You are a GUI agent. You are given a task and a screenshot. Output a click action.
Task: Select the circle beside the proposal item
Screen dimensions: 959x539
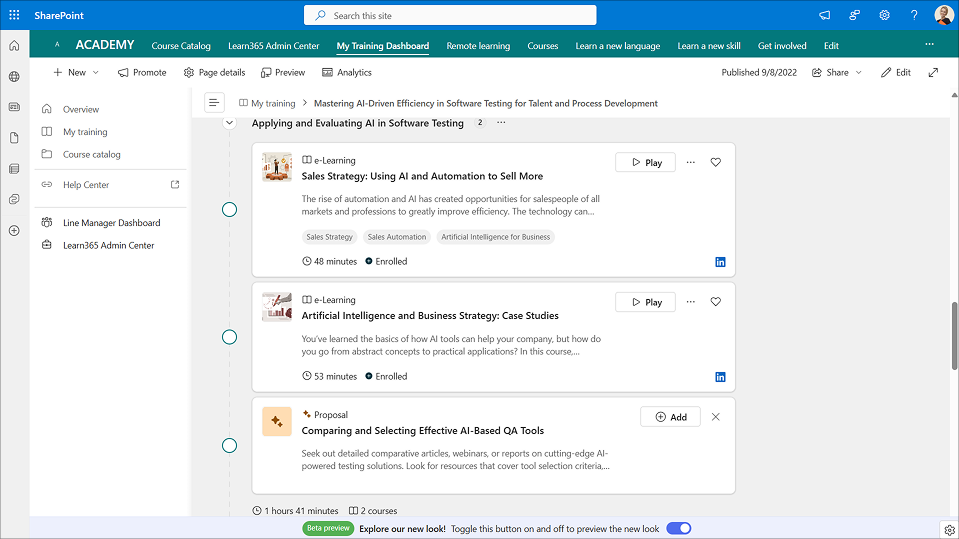tap(229, 445)
